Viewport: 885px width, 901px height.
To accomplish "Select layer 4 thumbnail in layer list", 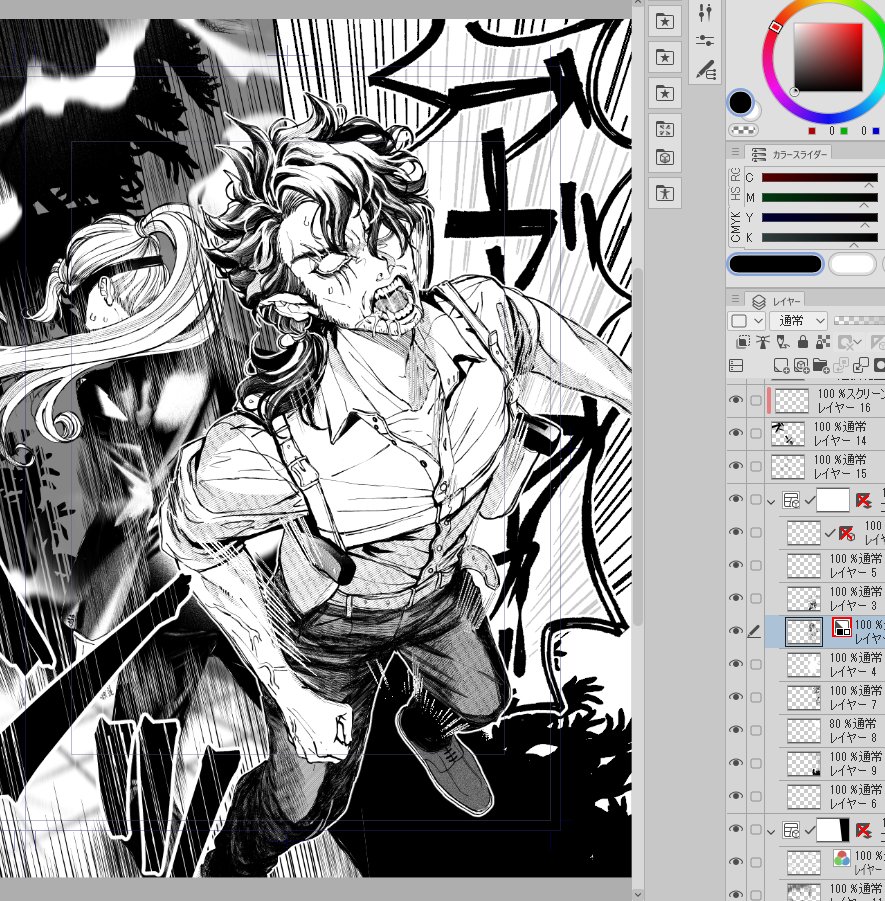I will point(803,665).
